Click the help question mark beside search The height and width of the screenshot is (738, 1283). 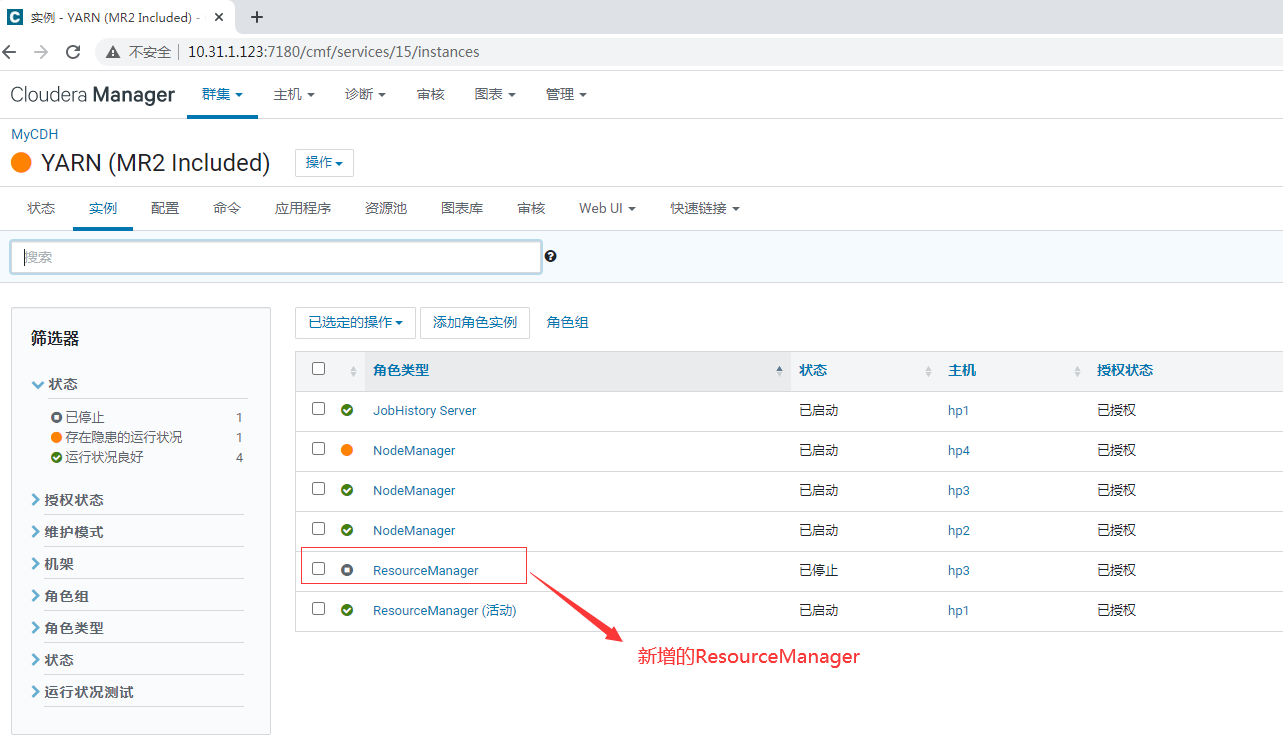[x=551, y=256]
